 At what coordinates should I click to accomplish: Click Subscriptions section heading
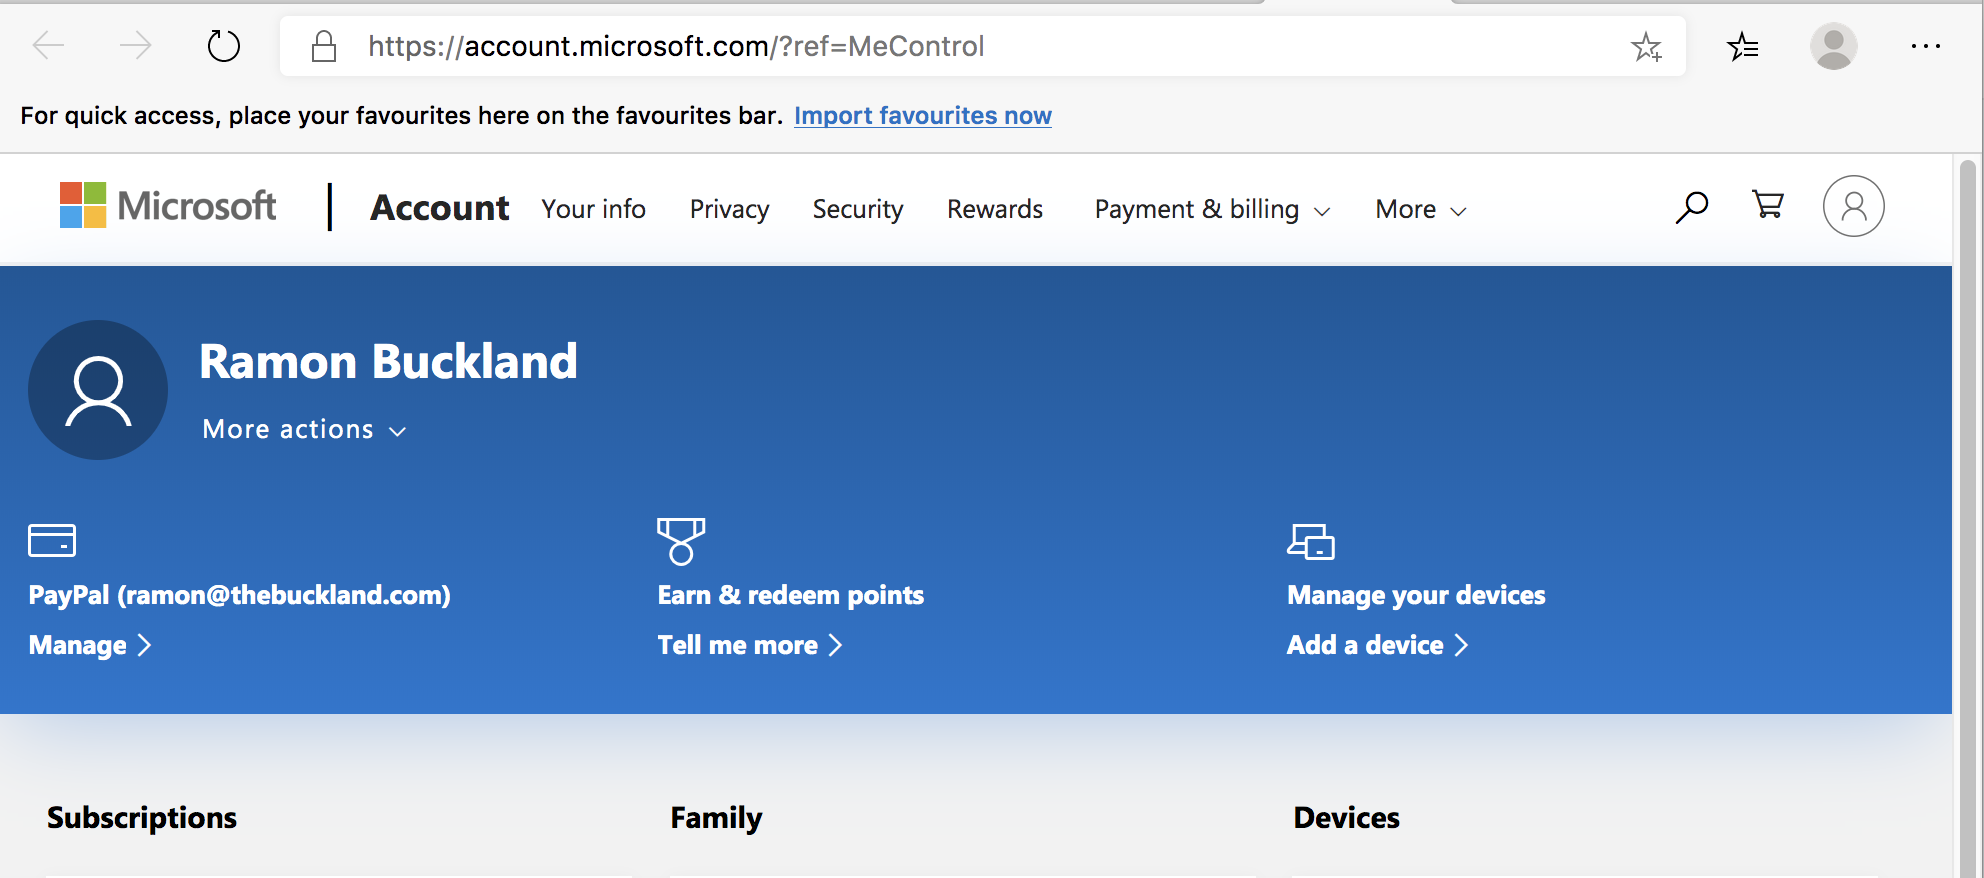(142, 818)
